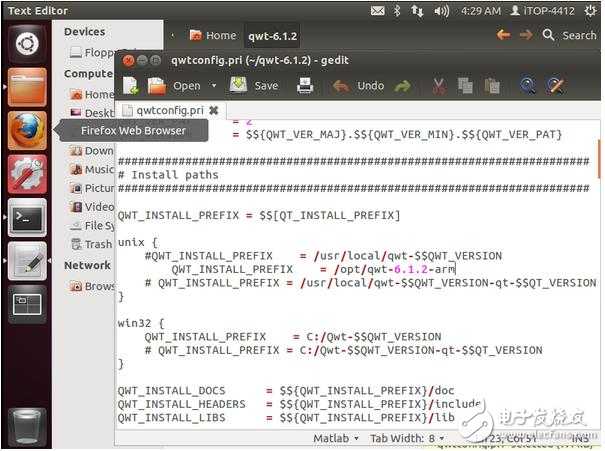The width and height of the screenshot is (605, 451).
Task: Select Pictures in Files sidebar
Action: 92,188
